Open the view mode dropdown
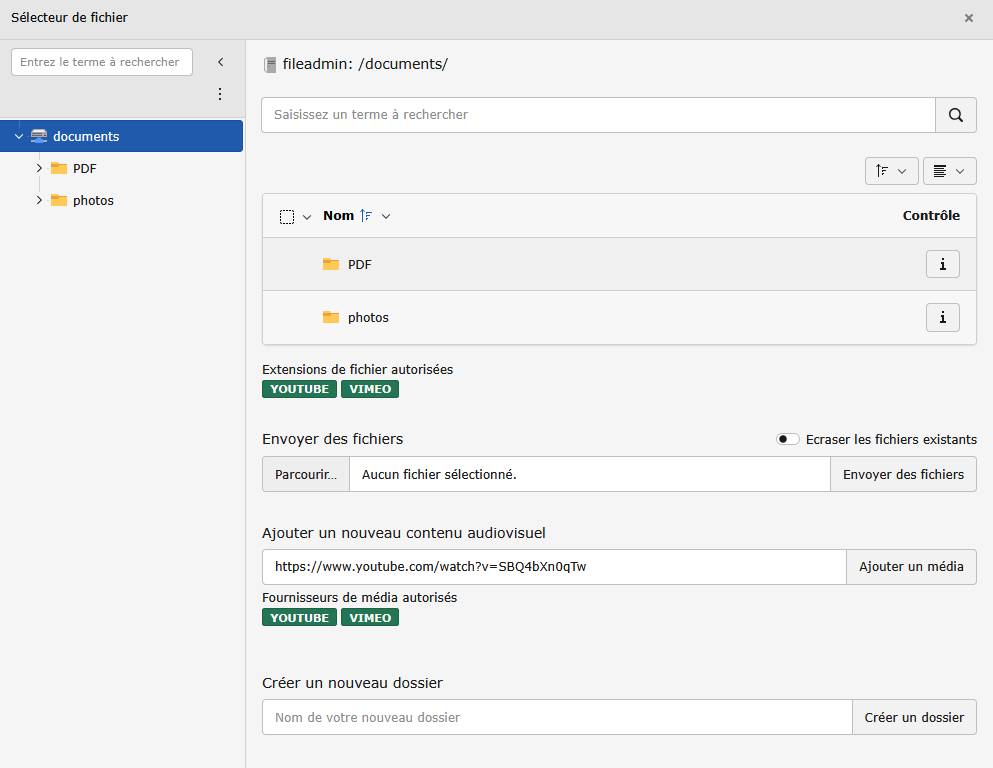993x768 pixels. [949, 171]
